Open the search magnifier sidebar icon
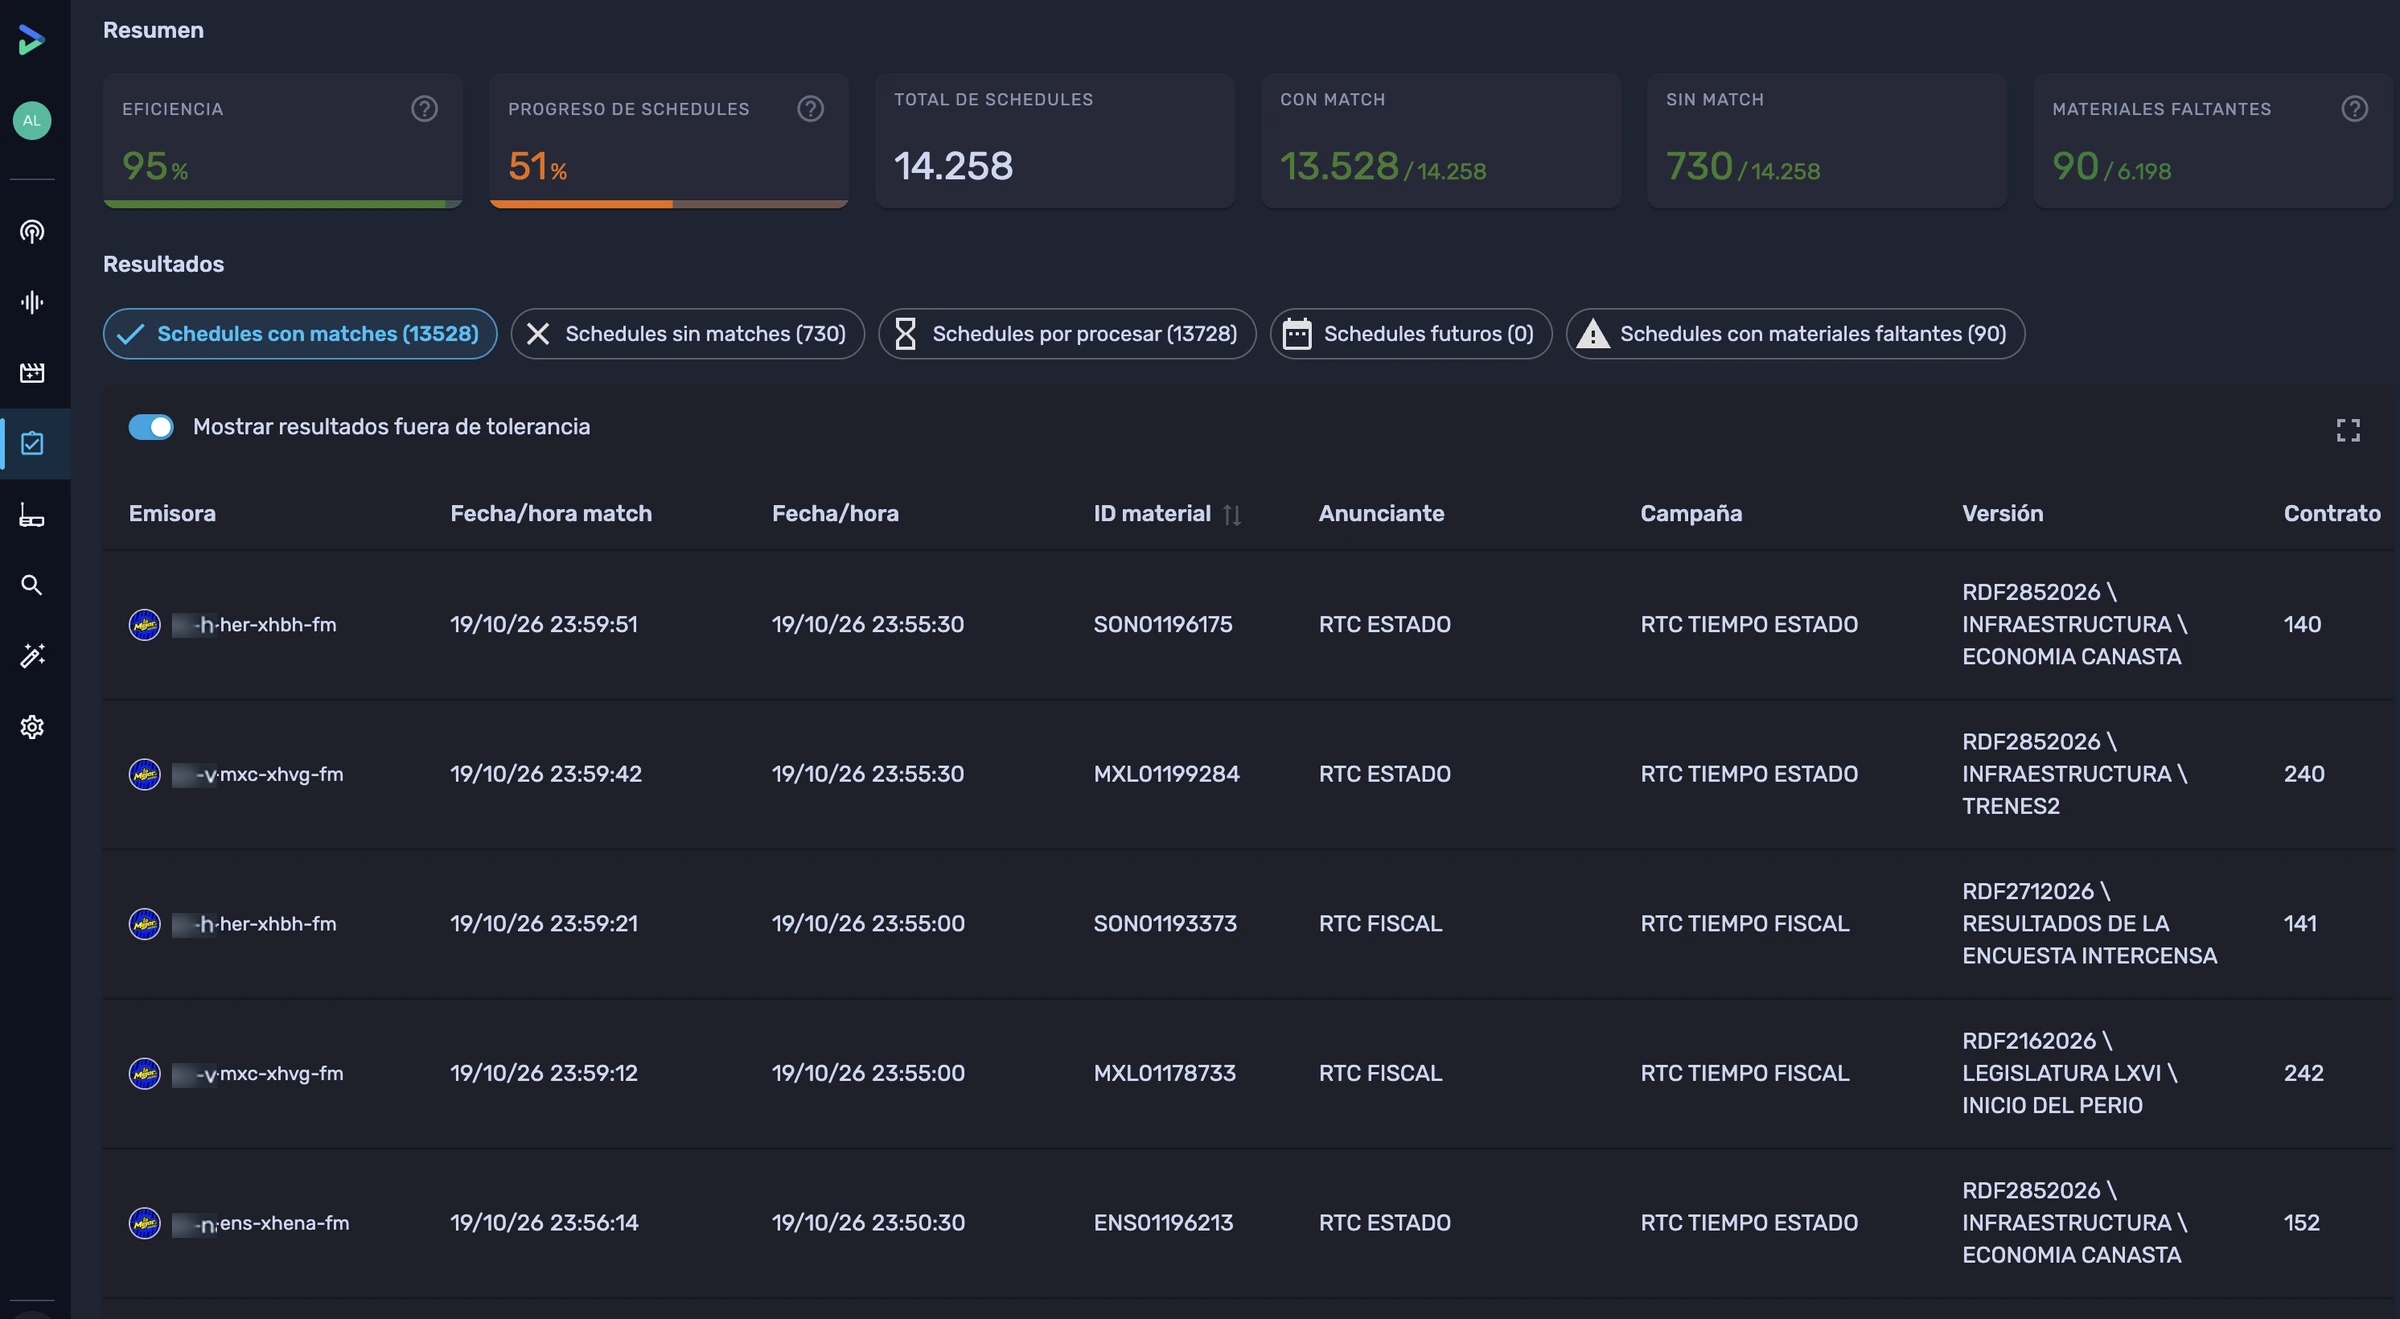The height and width of the screenshot is (1319, 2400). tap(32, 585)
